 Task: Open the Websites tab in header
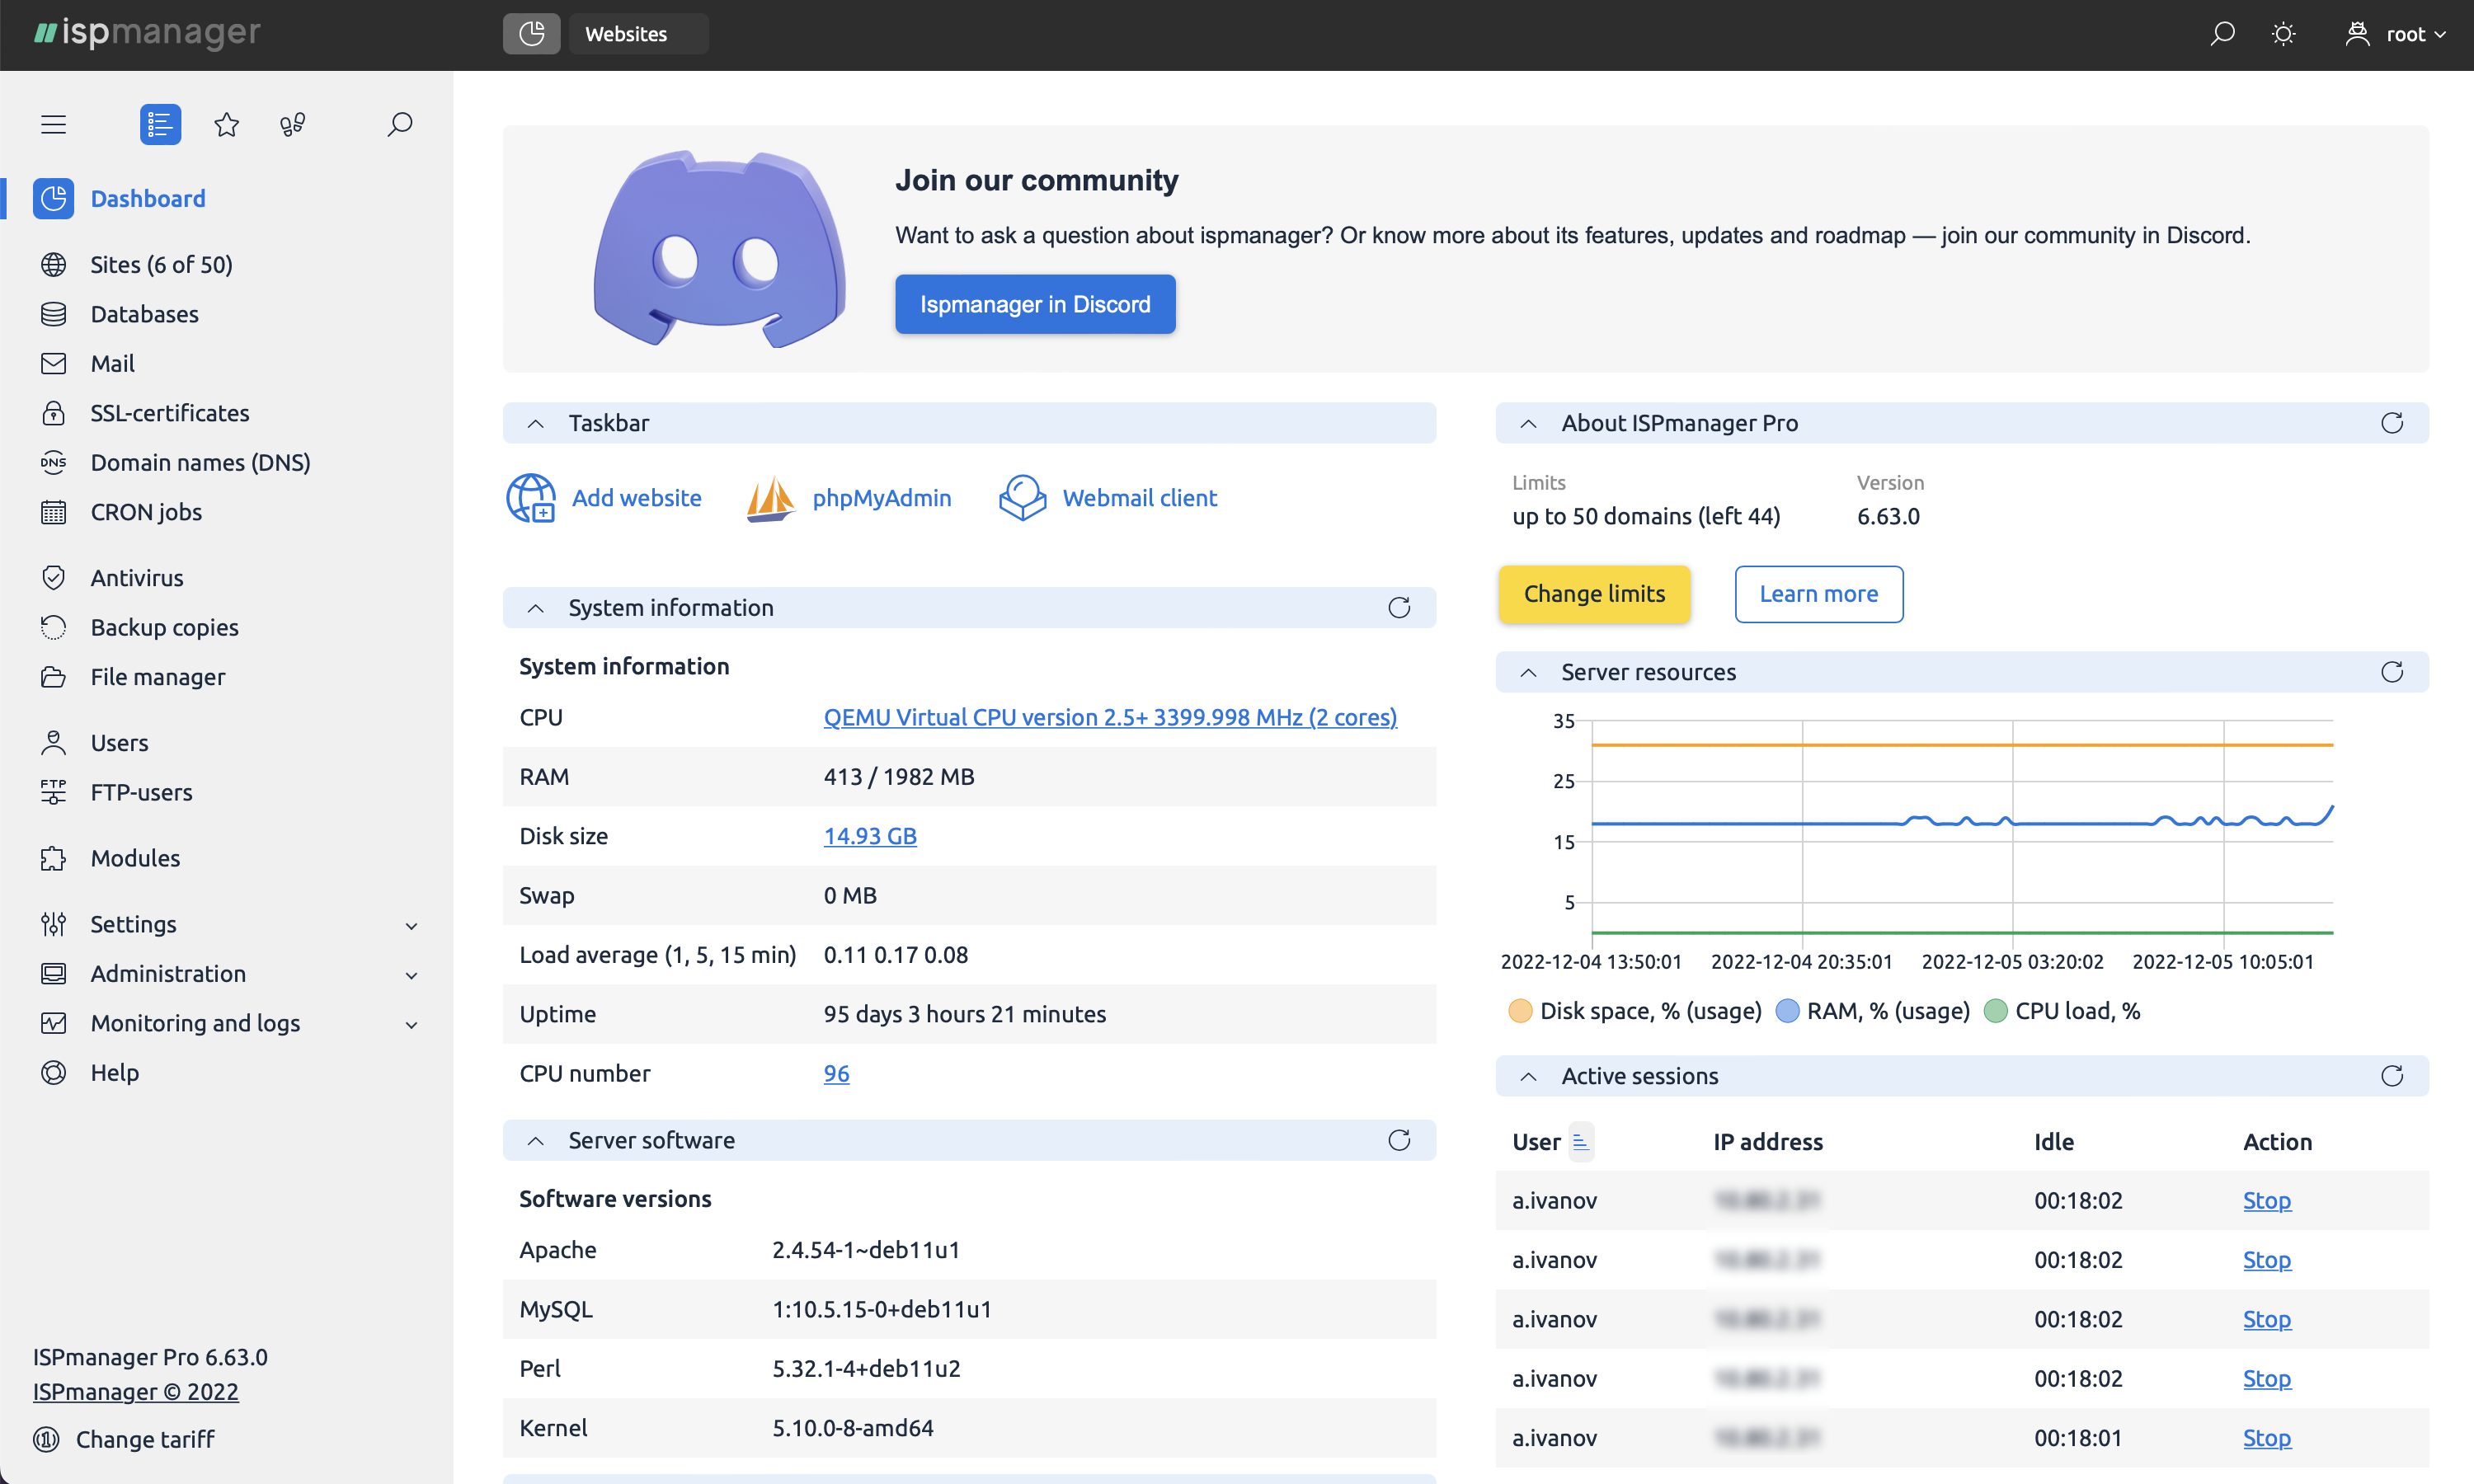point(638,33)
